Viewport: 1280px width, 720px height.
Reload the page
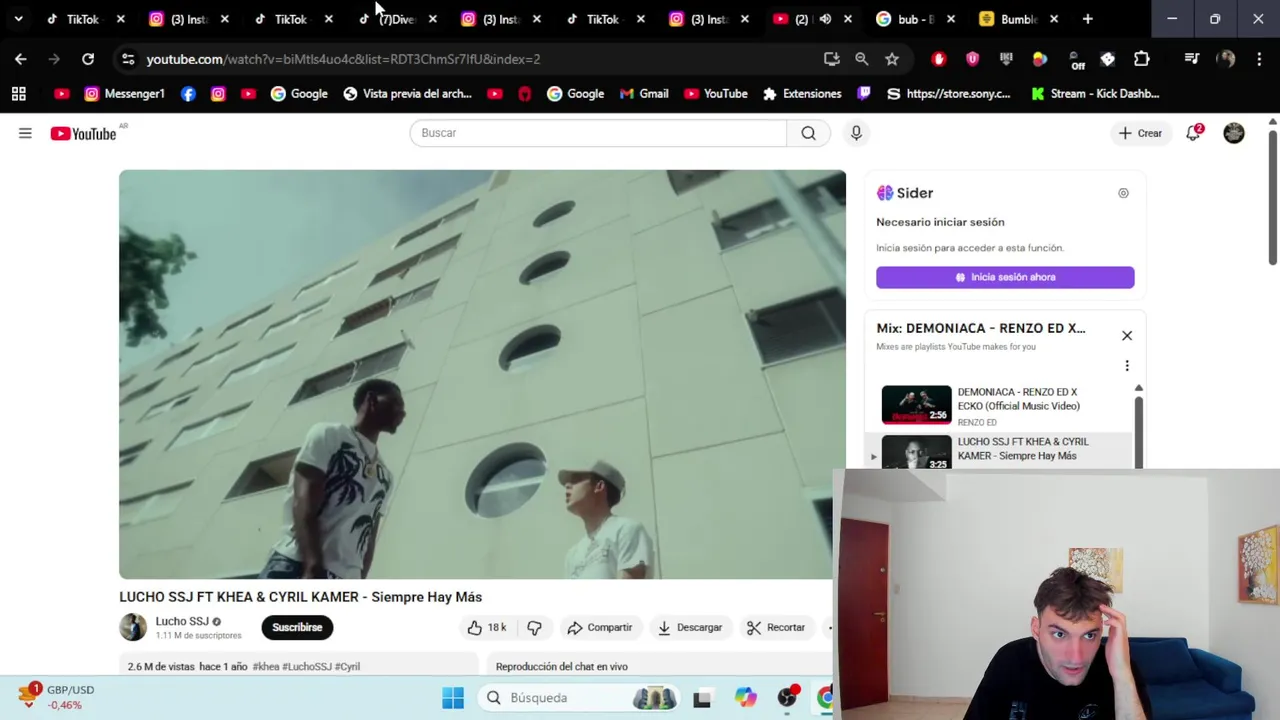point(88,59)
